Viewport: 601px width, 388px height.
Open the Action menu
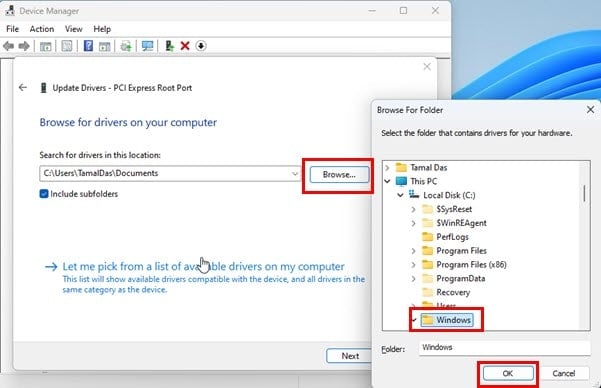(x=42, y=29)
